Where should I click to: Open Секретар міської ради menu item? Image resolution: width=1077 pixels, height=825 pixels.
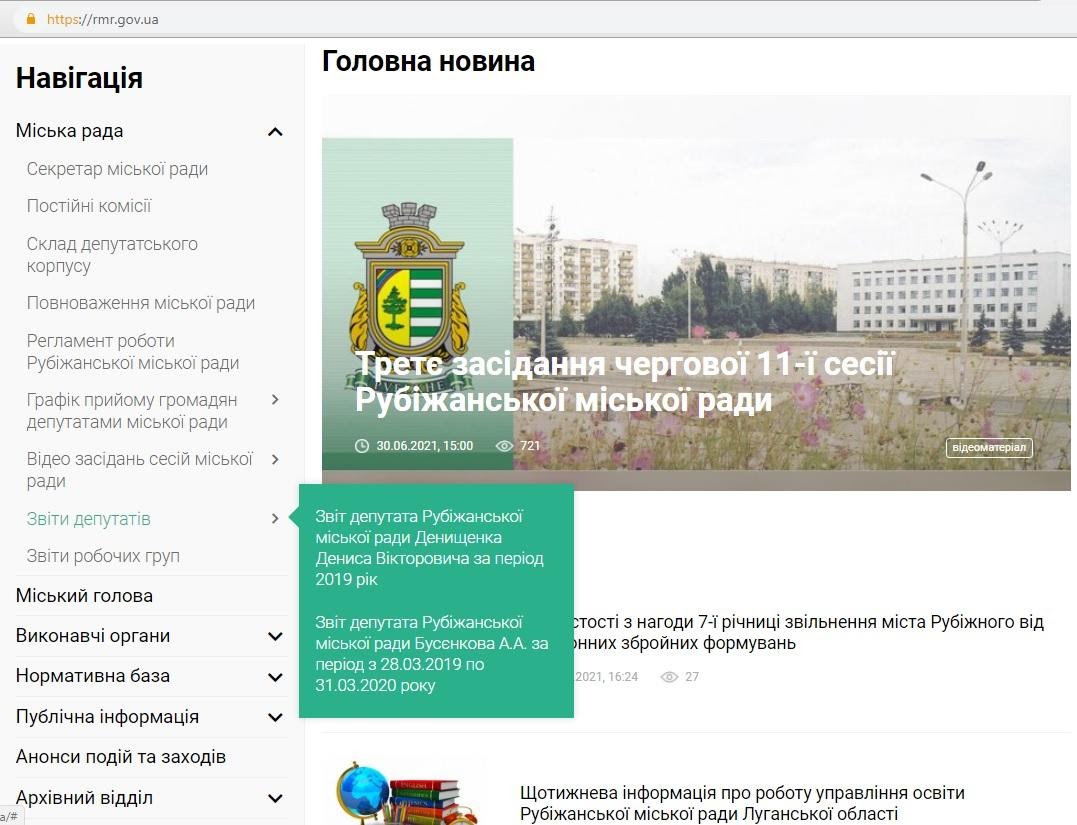[117, 169]
